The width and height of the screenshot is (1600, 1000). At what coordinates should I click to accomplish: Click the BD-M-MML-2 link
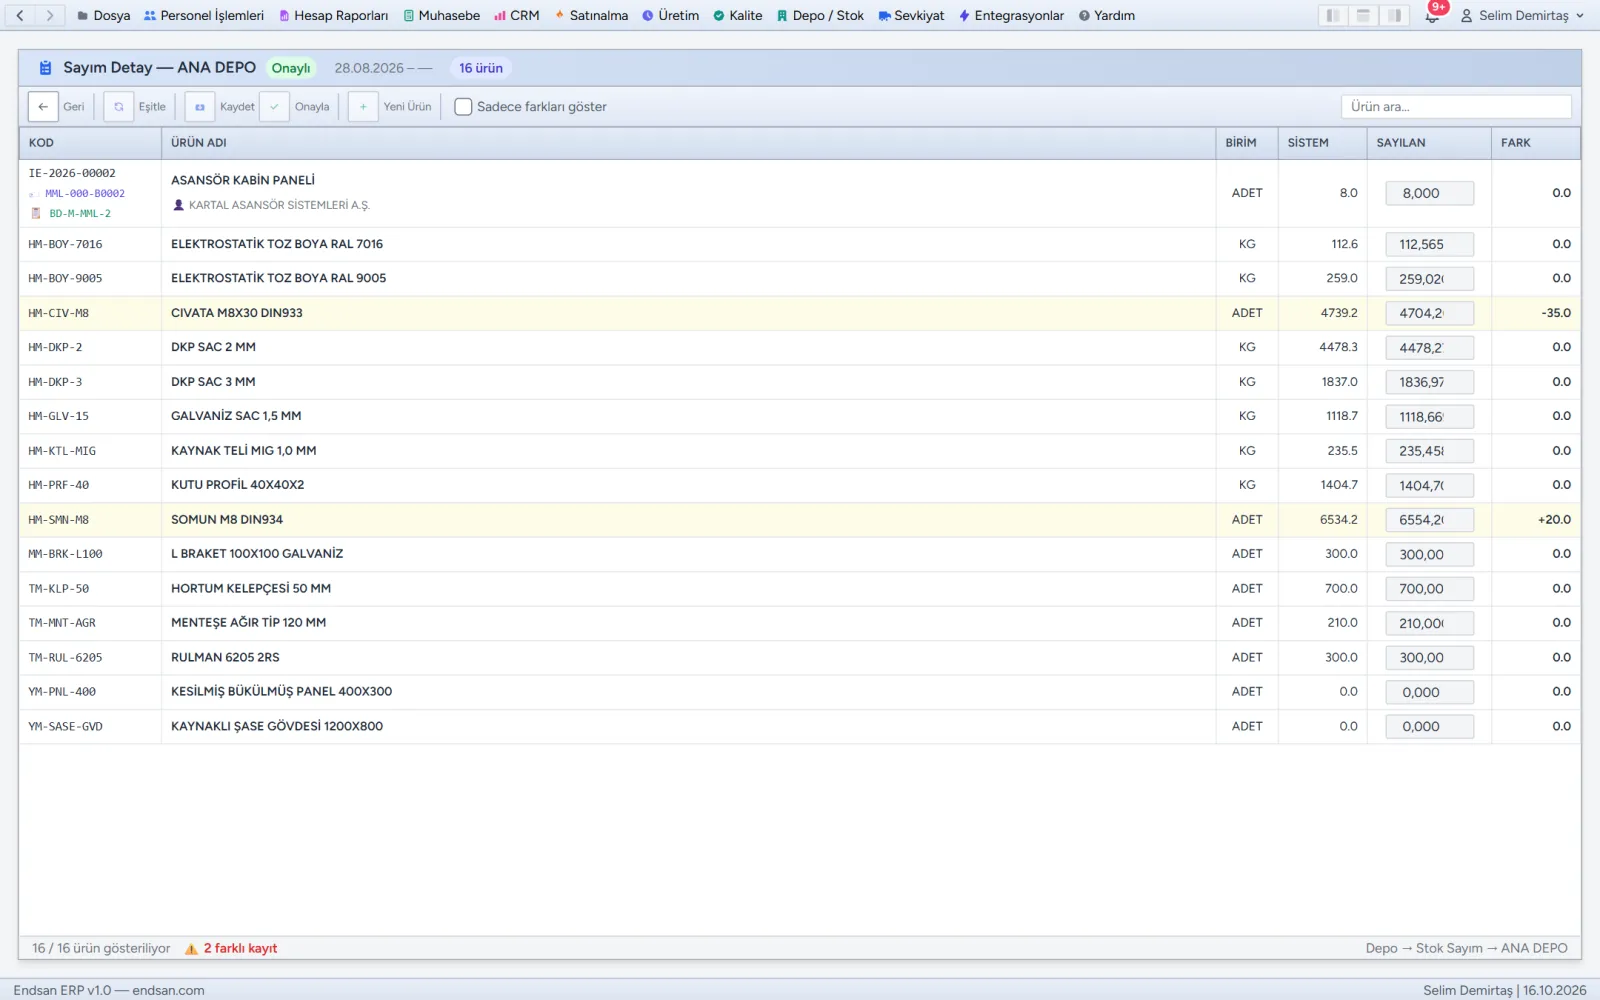coord(80,214)
